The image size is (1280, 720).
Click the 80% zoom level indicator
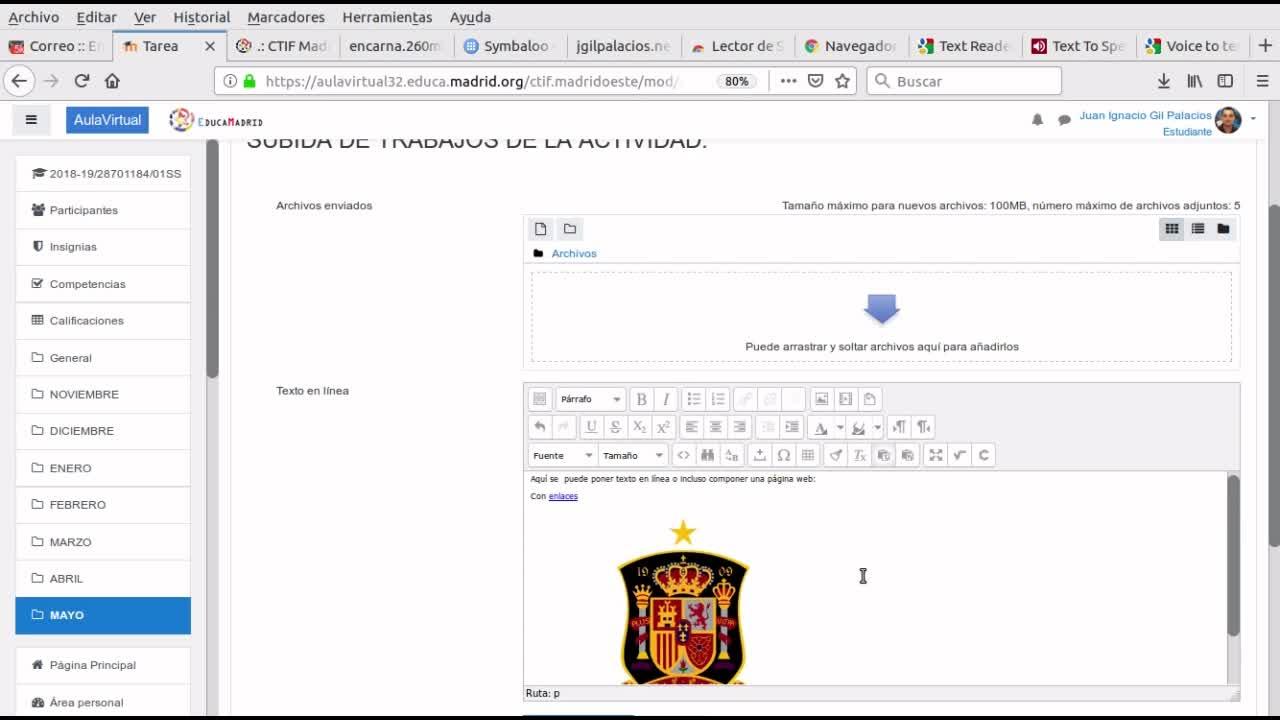click(x=737, y=81)
